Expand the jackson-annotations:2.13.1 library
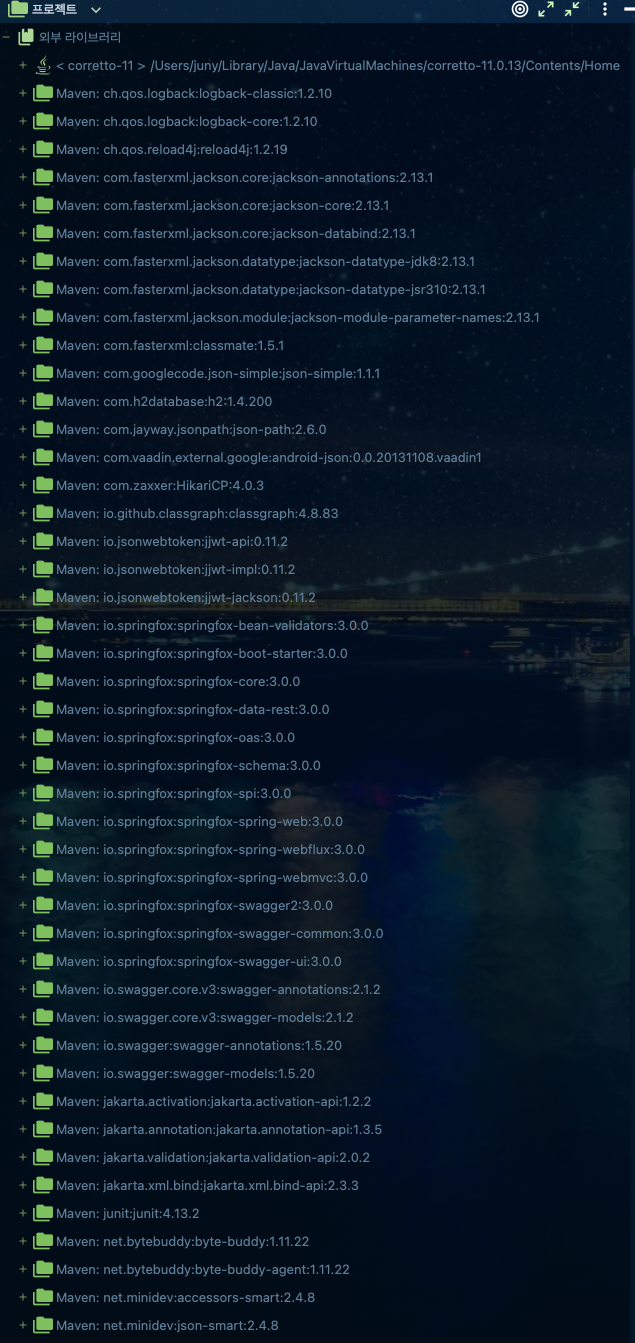This screenshot has width=635, height=1343. [23, 177]
